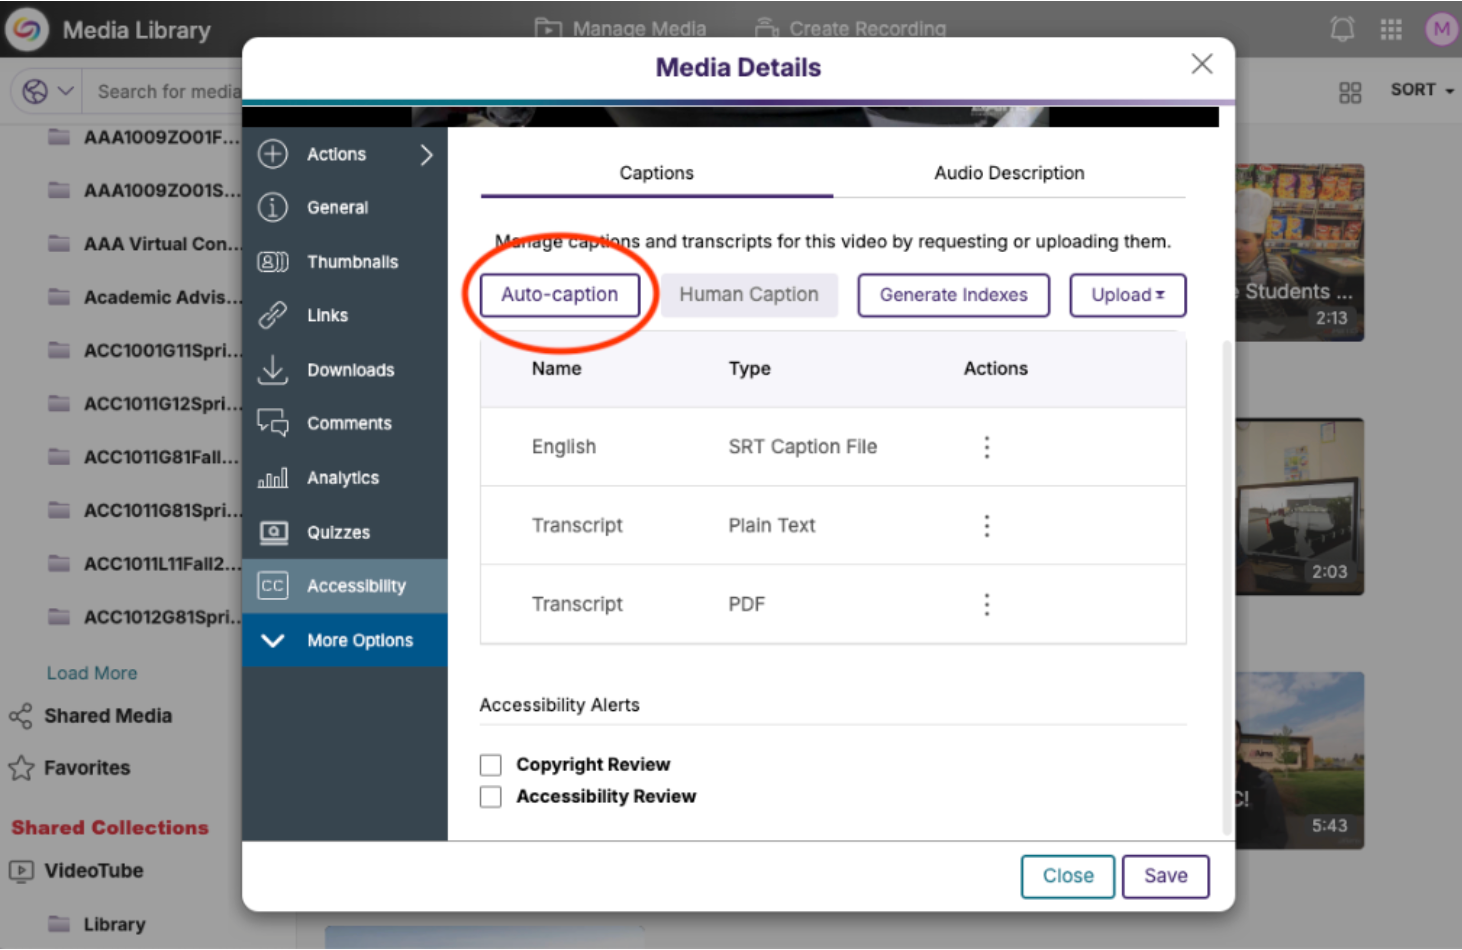Screen dimensions: 1462x950
Task: Open the English caption actions menu
Action: pyautogui.click(x=986, y=446)
